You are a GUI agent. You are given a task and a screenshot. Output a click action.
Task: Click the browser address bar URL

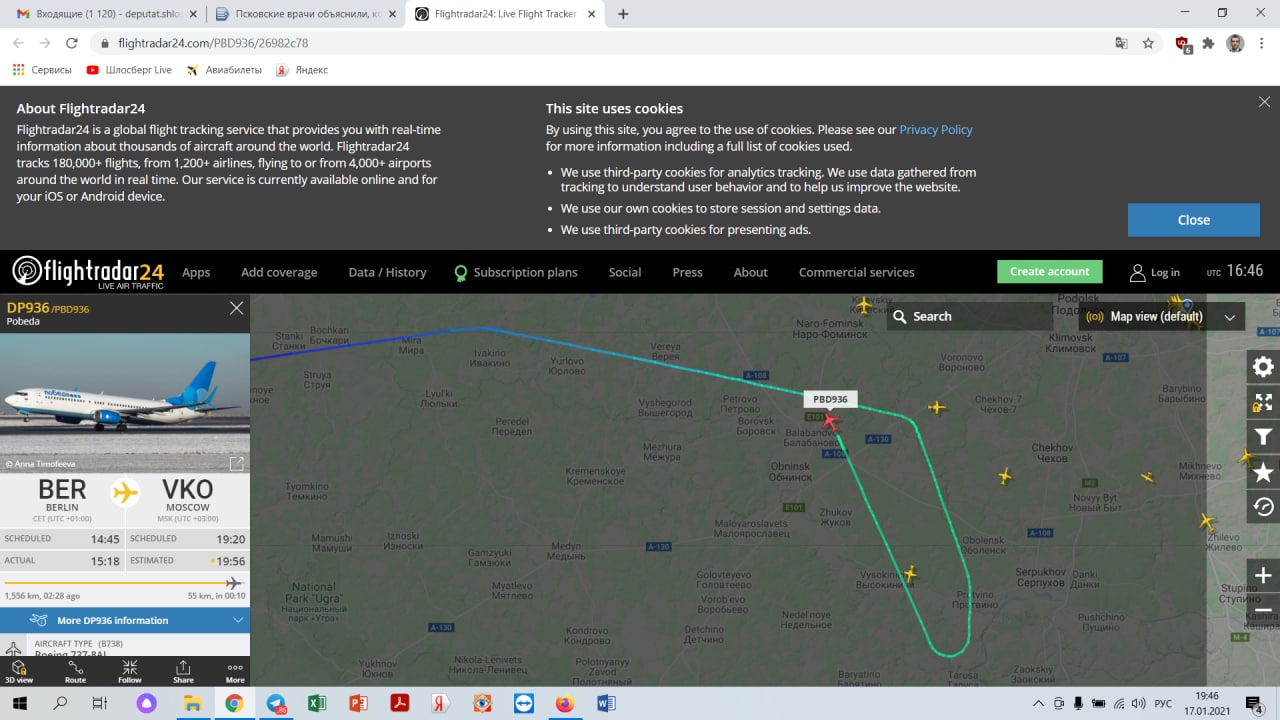[x=213, y=43]
